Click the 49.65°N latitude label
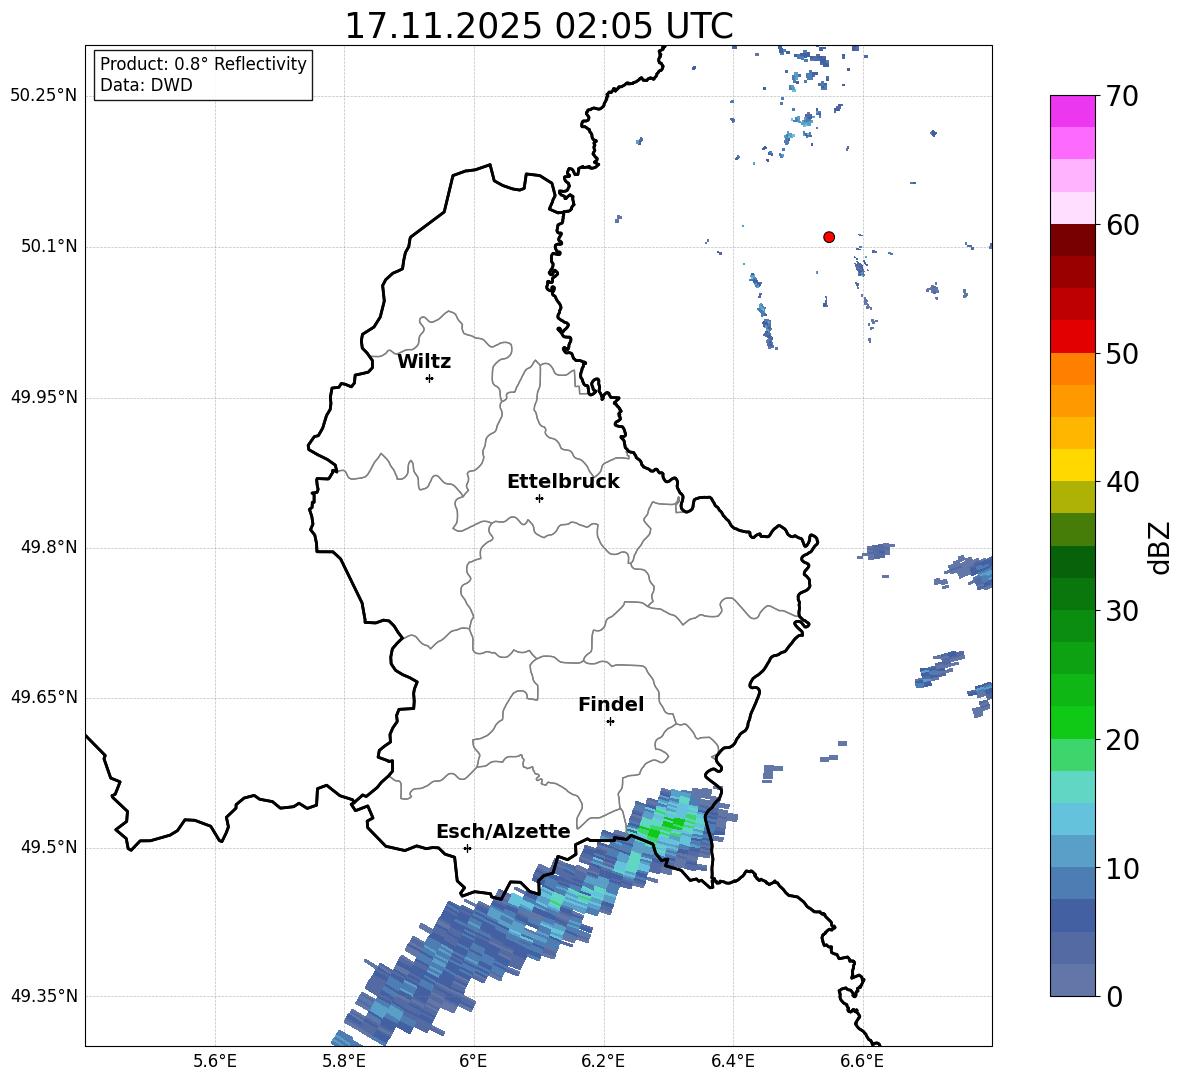Viewport: 1184px width, 1081px height. pyautogui.click(x=44, y=697)
